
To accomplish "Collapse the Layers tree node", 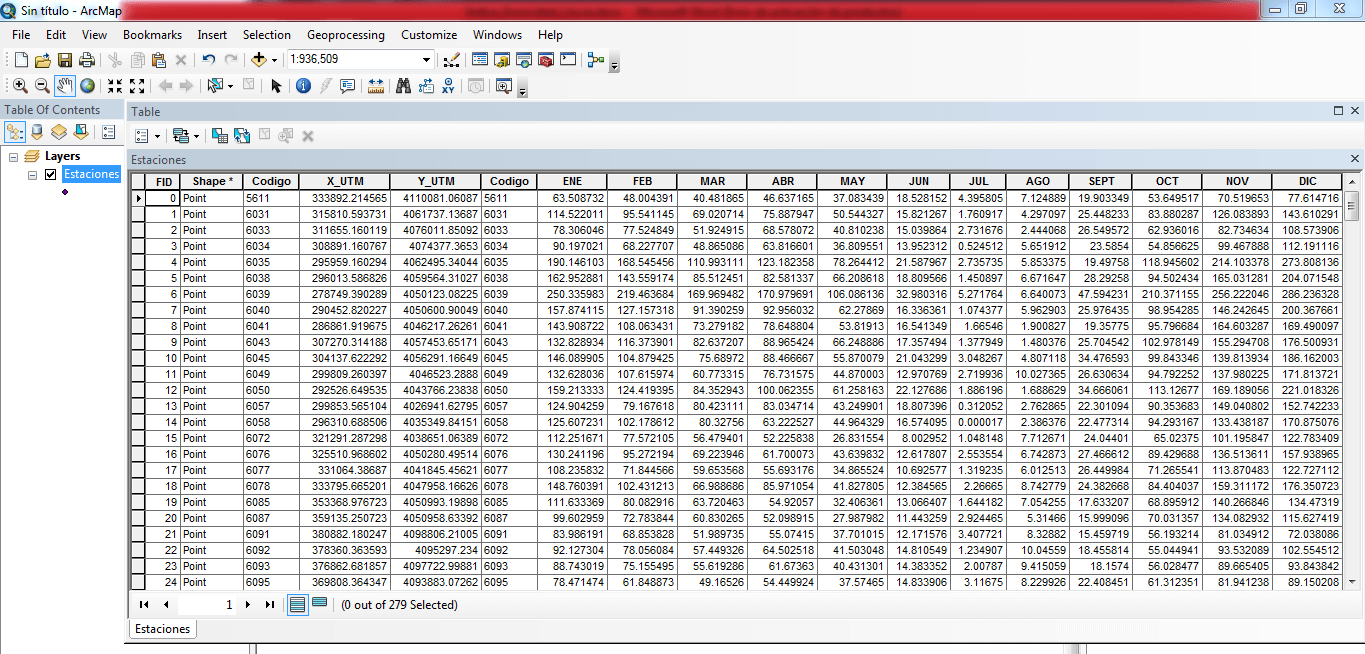I will (x=14, y=157).
